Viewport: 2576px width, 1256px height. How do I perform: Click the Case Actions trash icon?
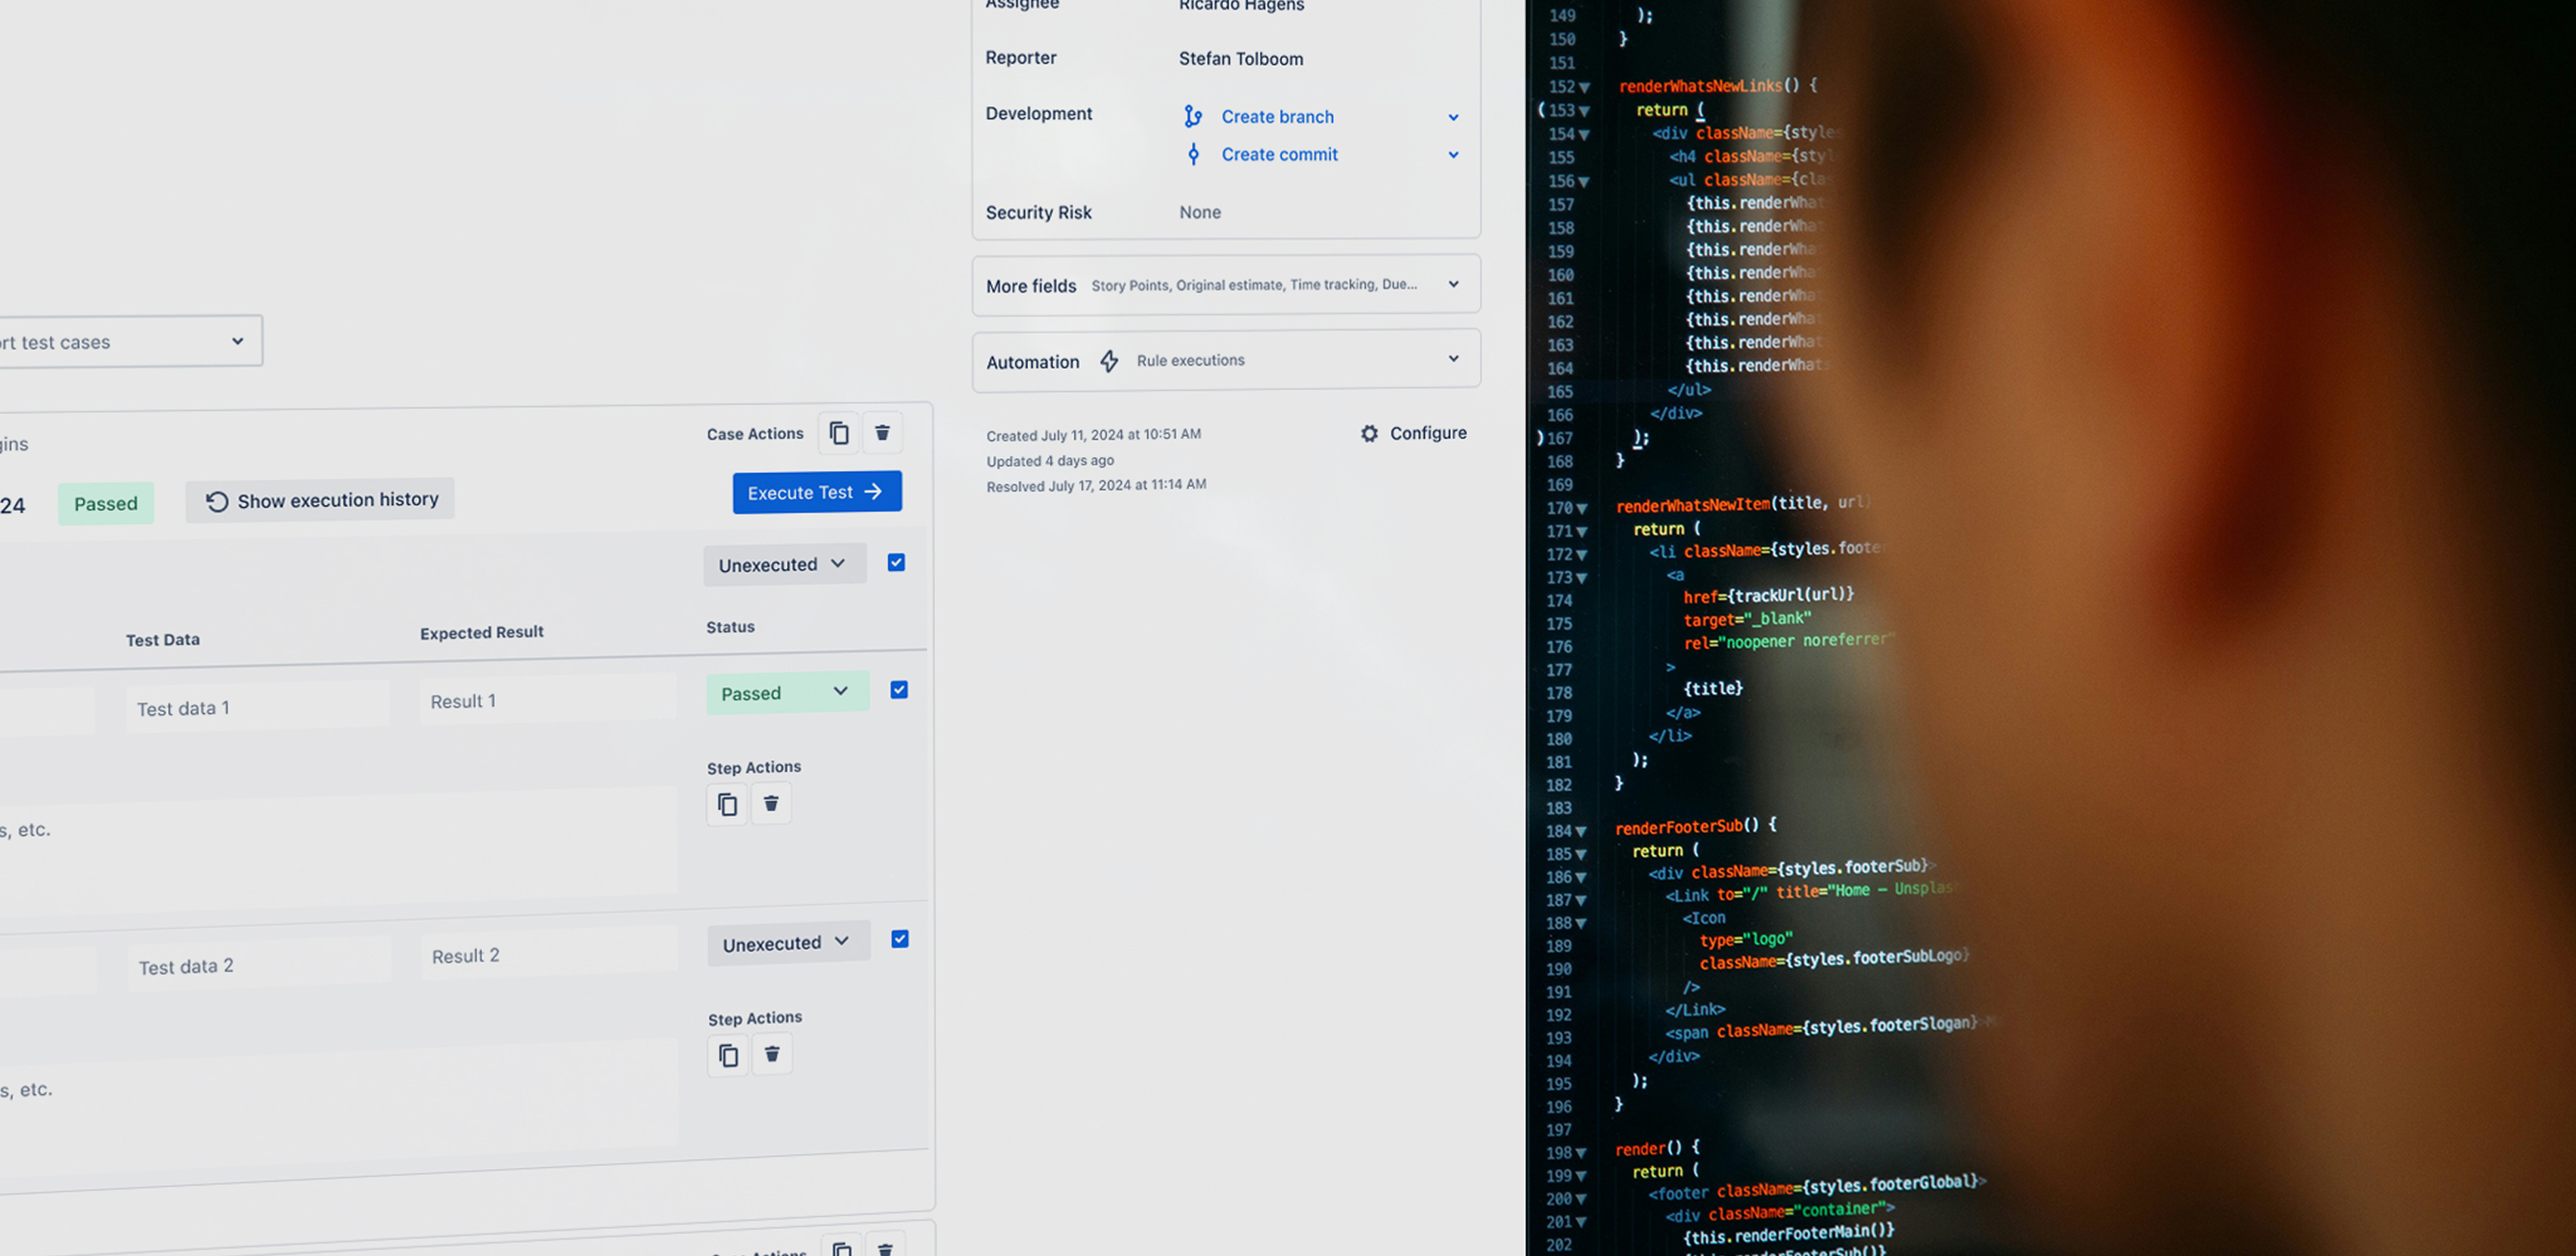click(882, 433)
